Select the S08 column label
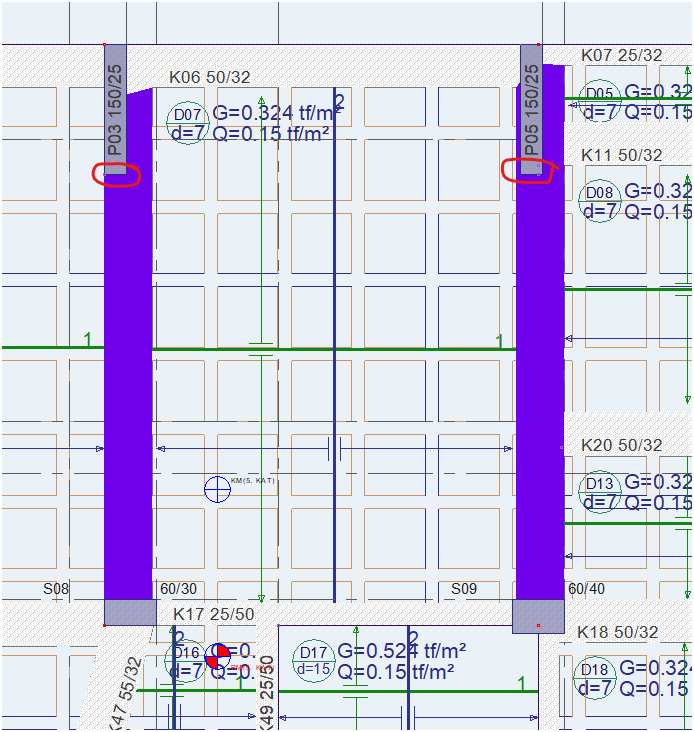This screenshot has width=694, height=732. [x=56, y=589]
